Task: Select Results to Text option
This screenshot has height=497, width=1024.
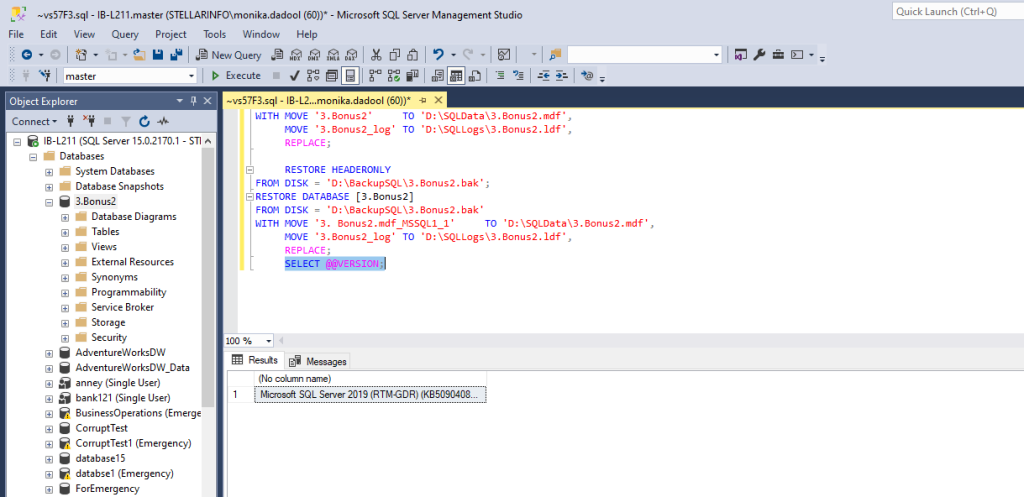Action: (x=438, y=76)
